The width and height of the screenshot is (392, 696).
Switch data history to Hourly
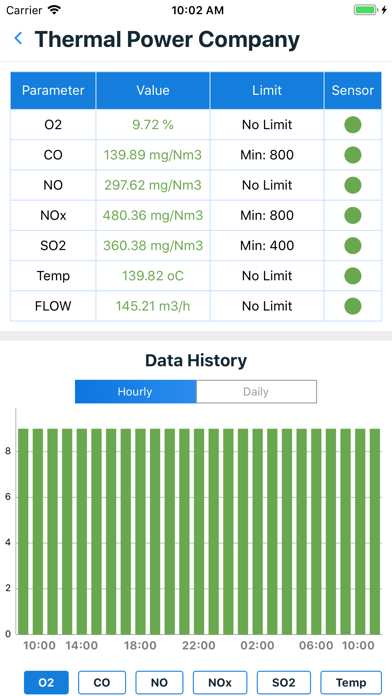[x=135, y=392]
